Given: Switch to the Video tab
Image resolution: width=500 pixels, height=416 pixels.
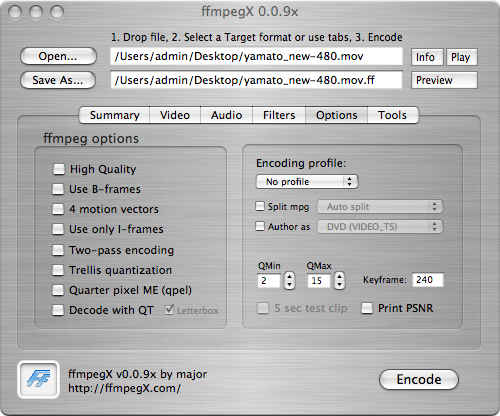Looking at the screenshot, I should point(175,115).
